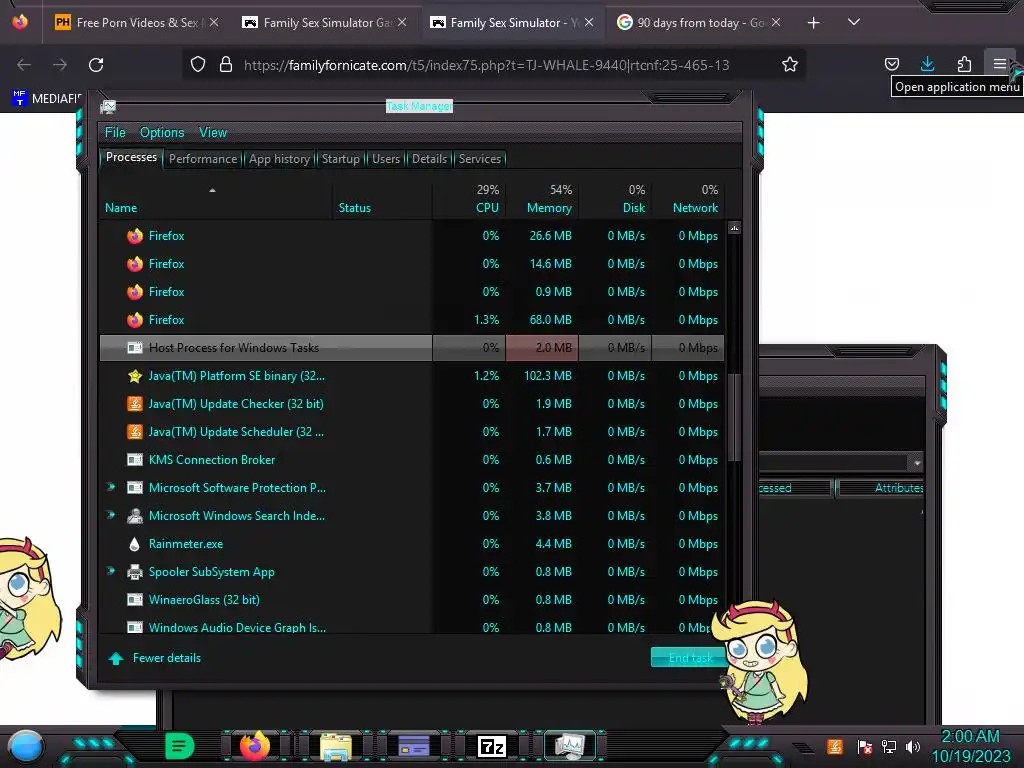Screen dimensions: 1024x768
Task: Sort processes by the CPU column
Action: [470, 199]
